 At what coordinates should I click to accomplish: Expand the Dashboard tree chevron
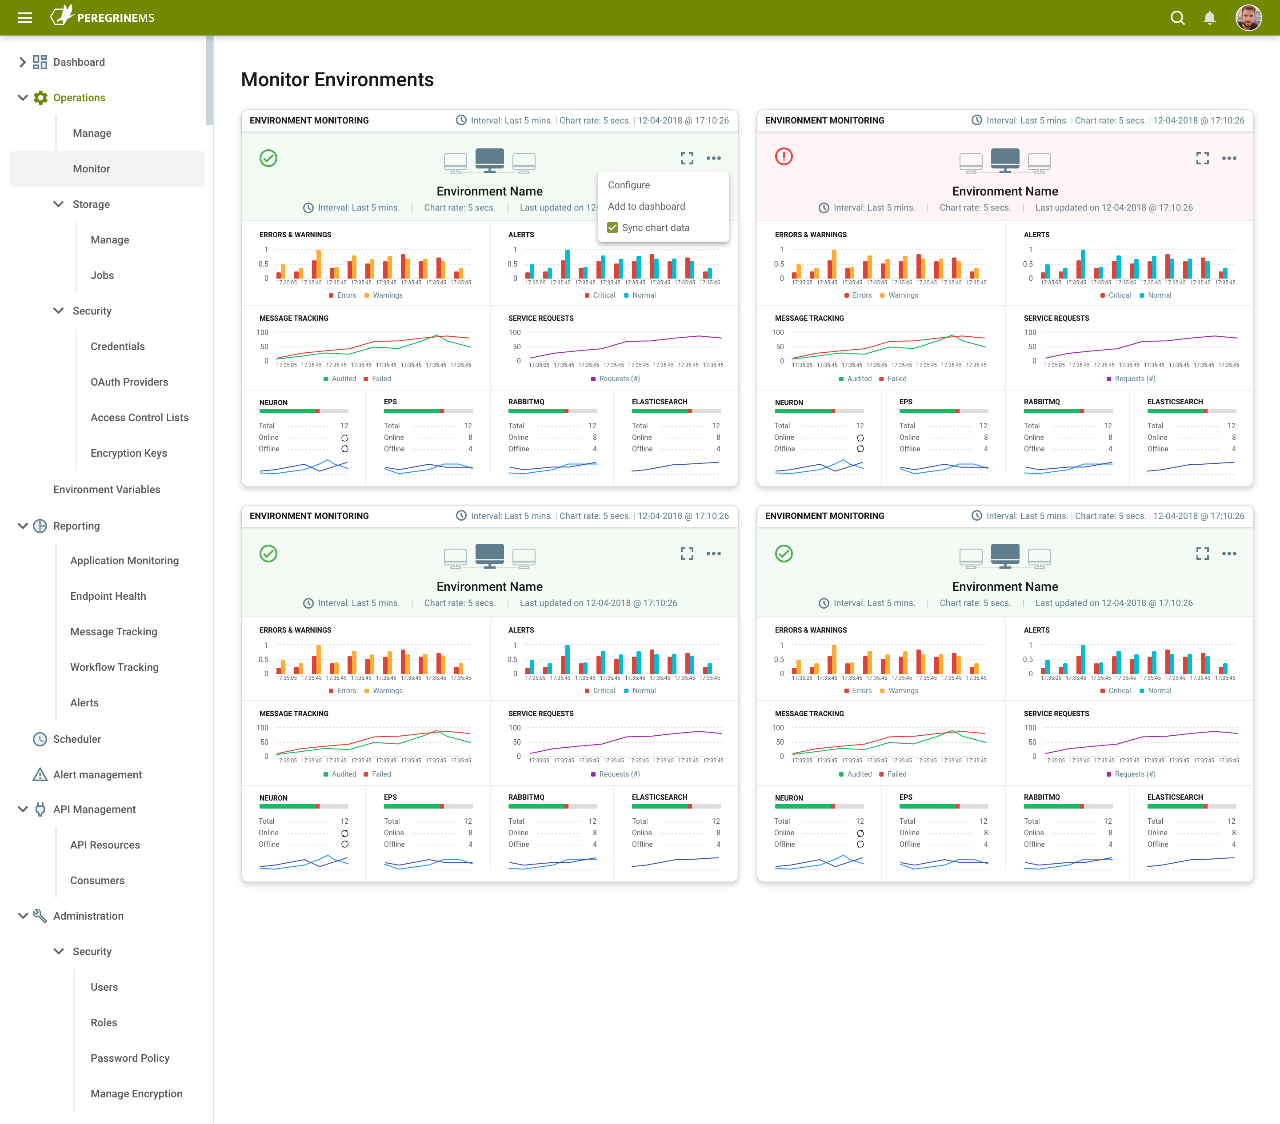tap(22, 62)
